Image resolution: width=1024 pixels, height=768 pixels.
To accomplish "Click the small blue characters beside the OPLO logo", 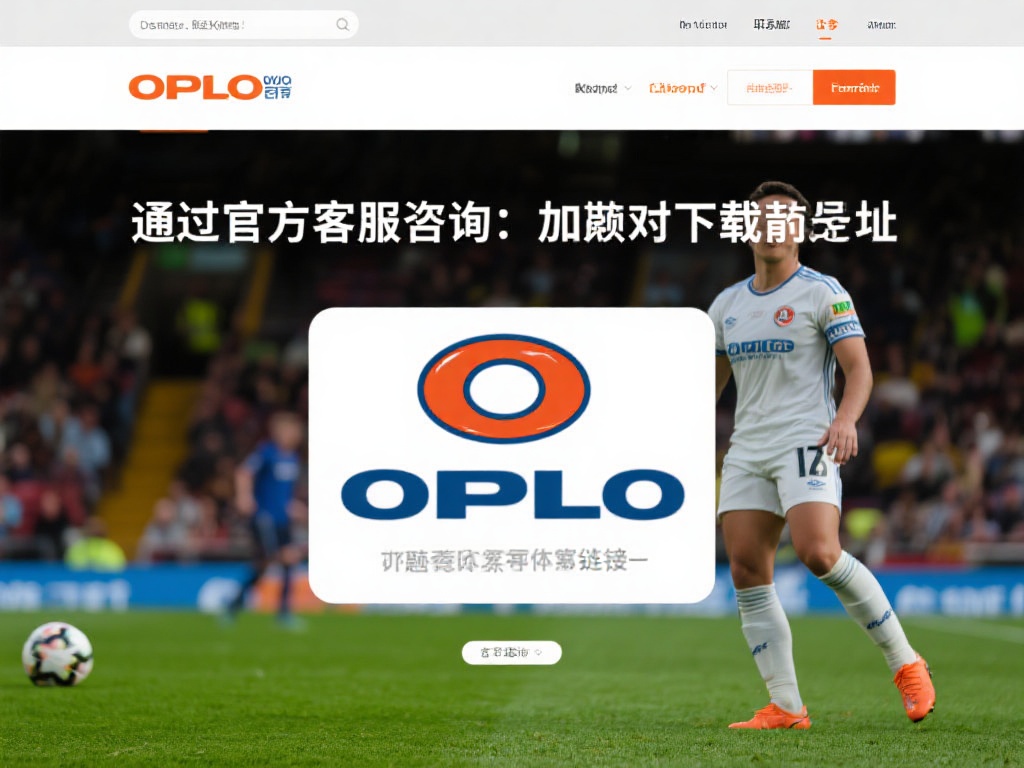I will point(278,87).
